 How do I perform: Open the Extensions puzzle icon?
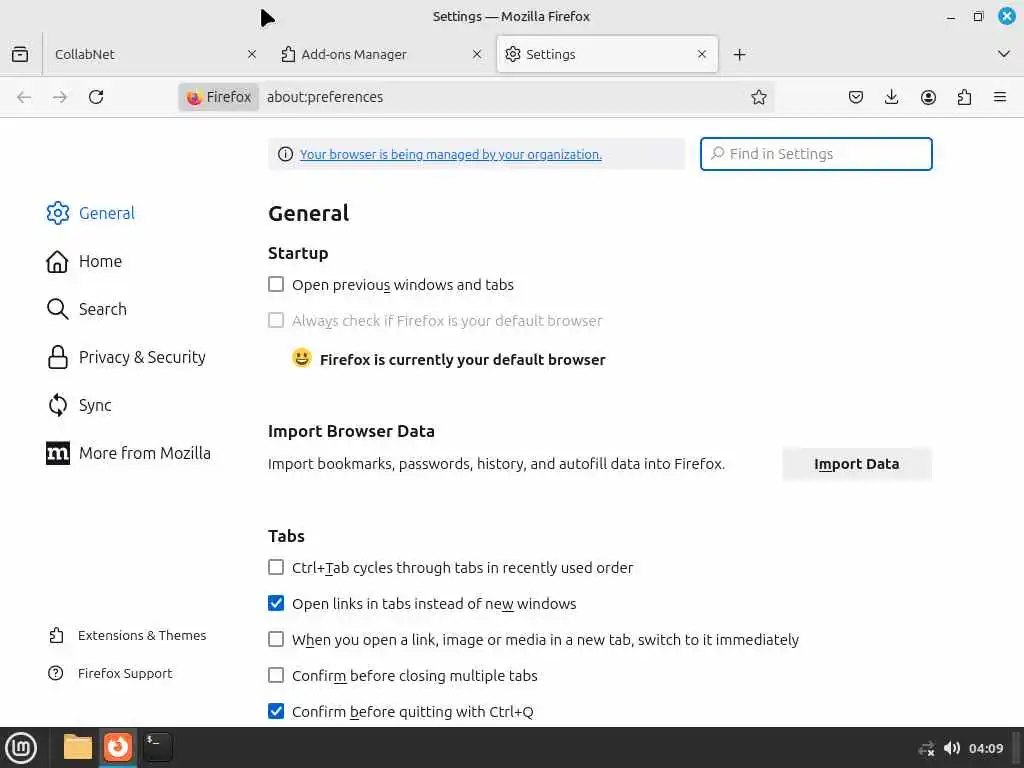click(964, 97)
